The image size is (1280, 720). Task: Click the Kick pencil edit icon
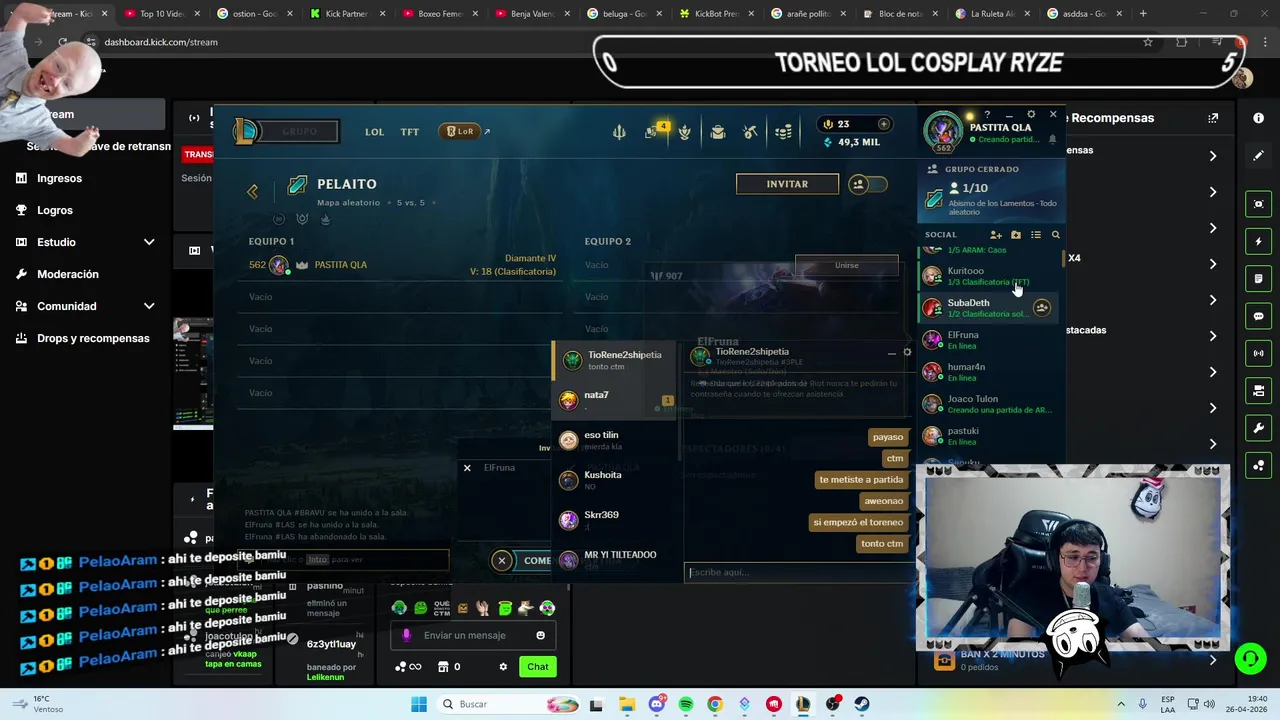tap(1258, 156)
